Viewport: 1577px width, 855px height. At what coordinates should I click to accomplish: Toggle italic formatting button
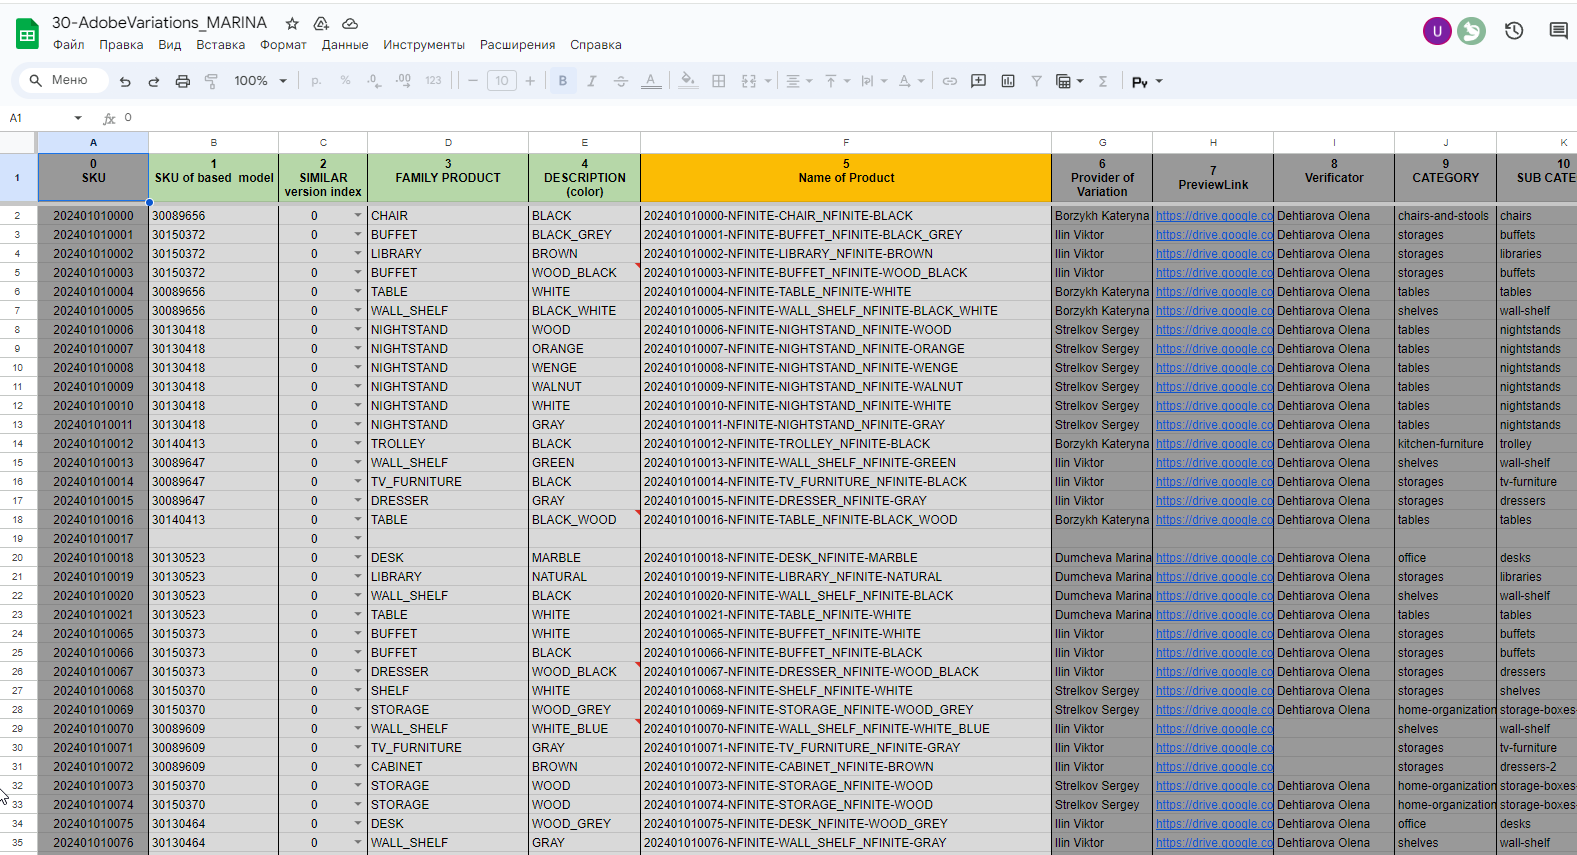tap(592, 81)
